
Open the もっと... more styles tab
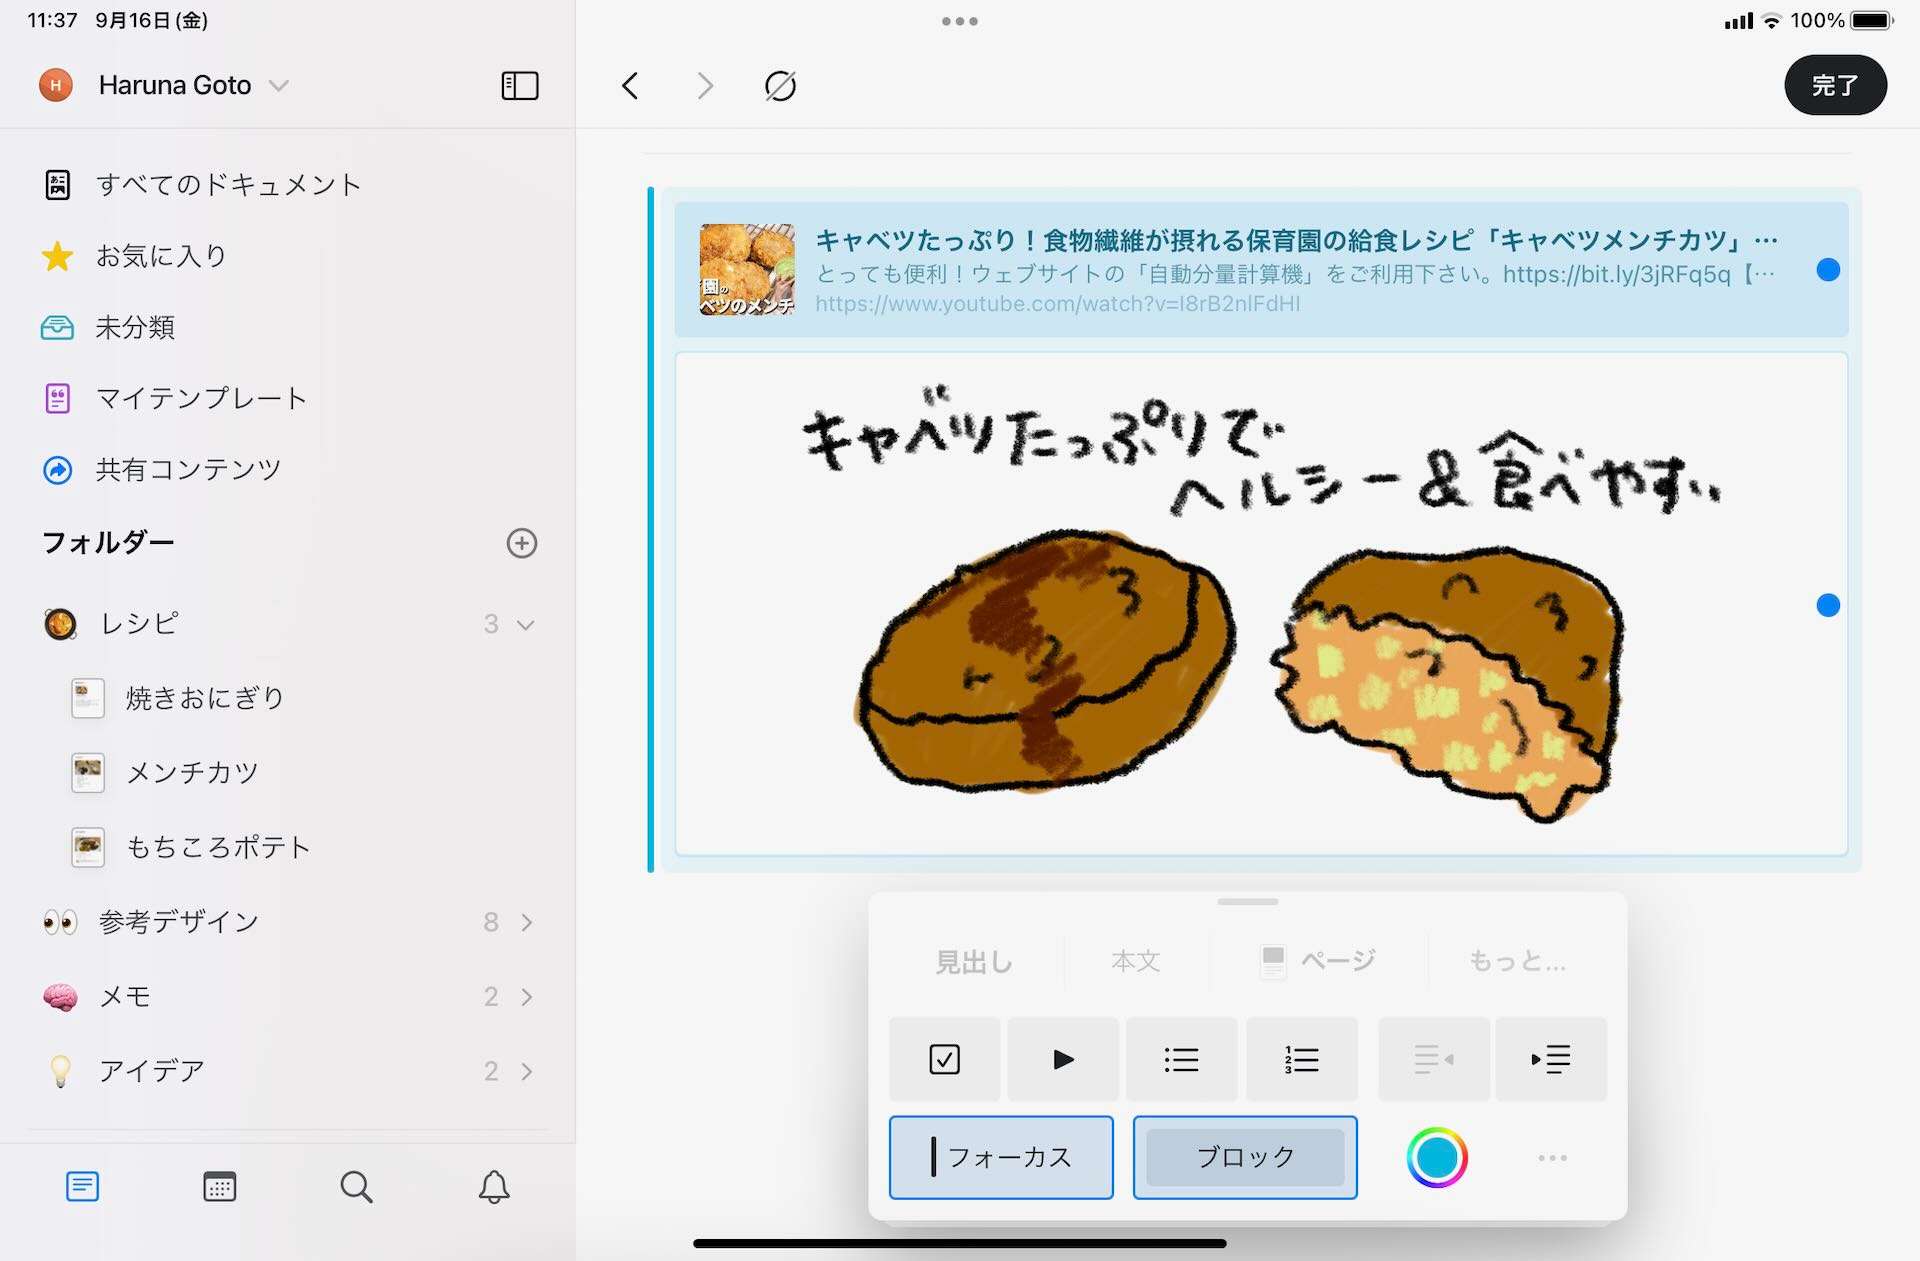coord(1517,962)
